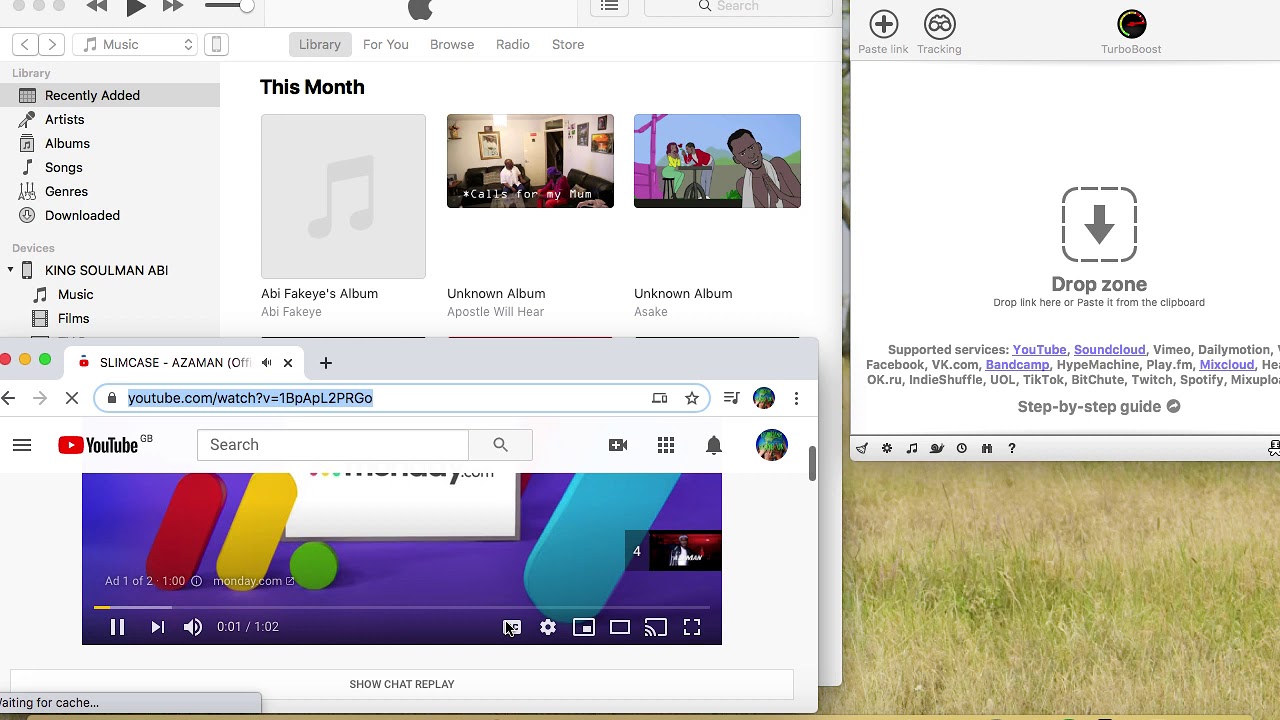Click the Drop zone download arrow

pos(1099,225)
